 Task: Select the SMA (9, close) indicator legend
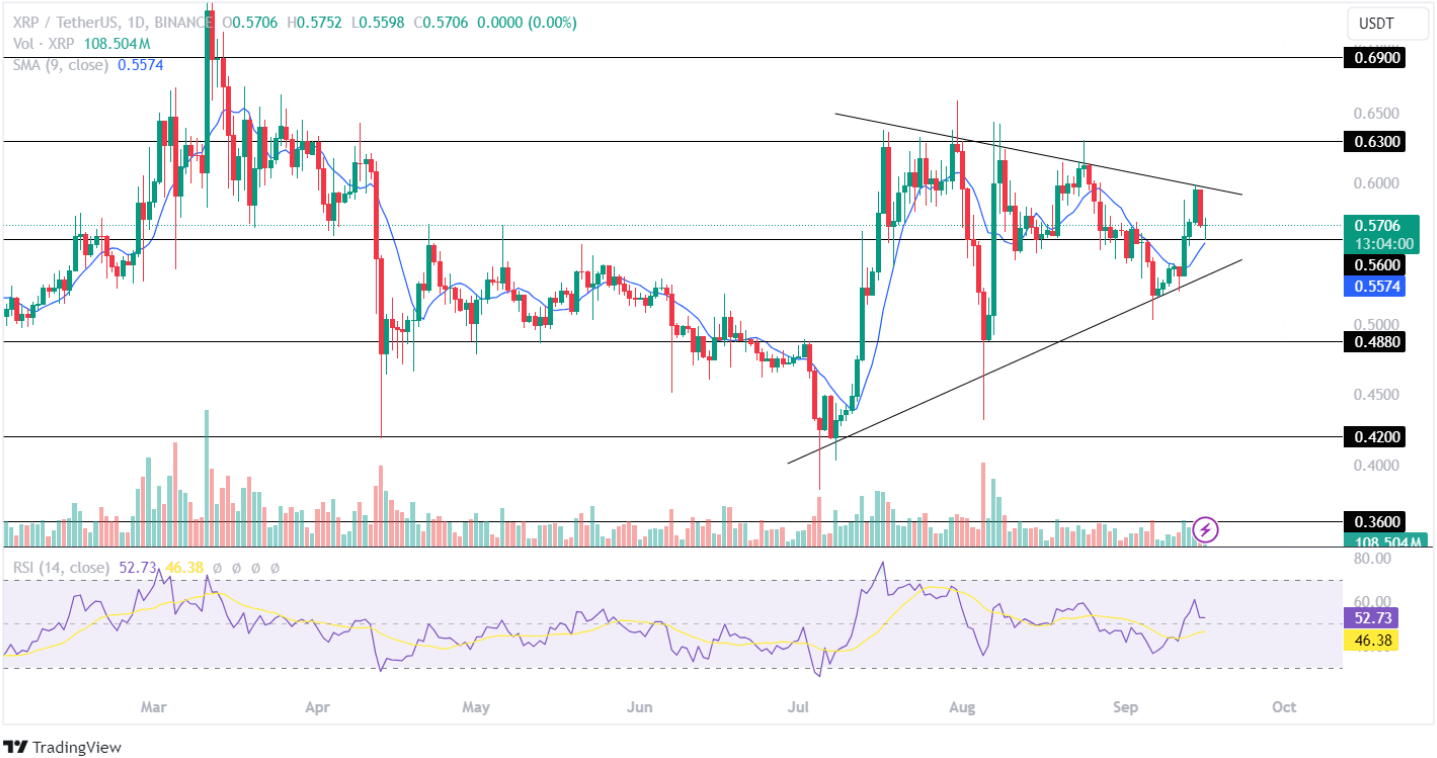coord(60,64)
